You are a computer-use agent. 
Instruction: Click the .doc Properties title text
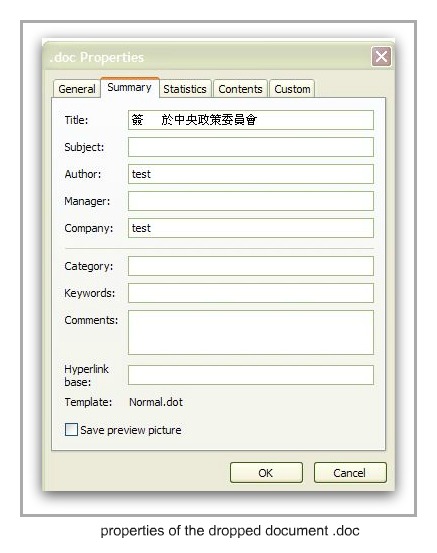point(97,57)
